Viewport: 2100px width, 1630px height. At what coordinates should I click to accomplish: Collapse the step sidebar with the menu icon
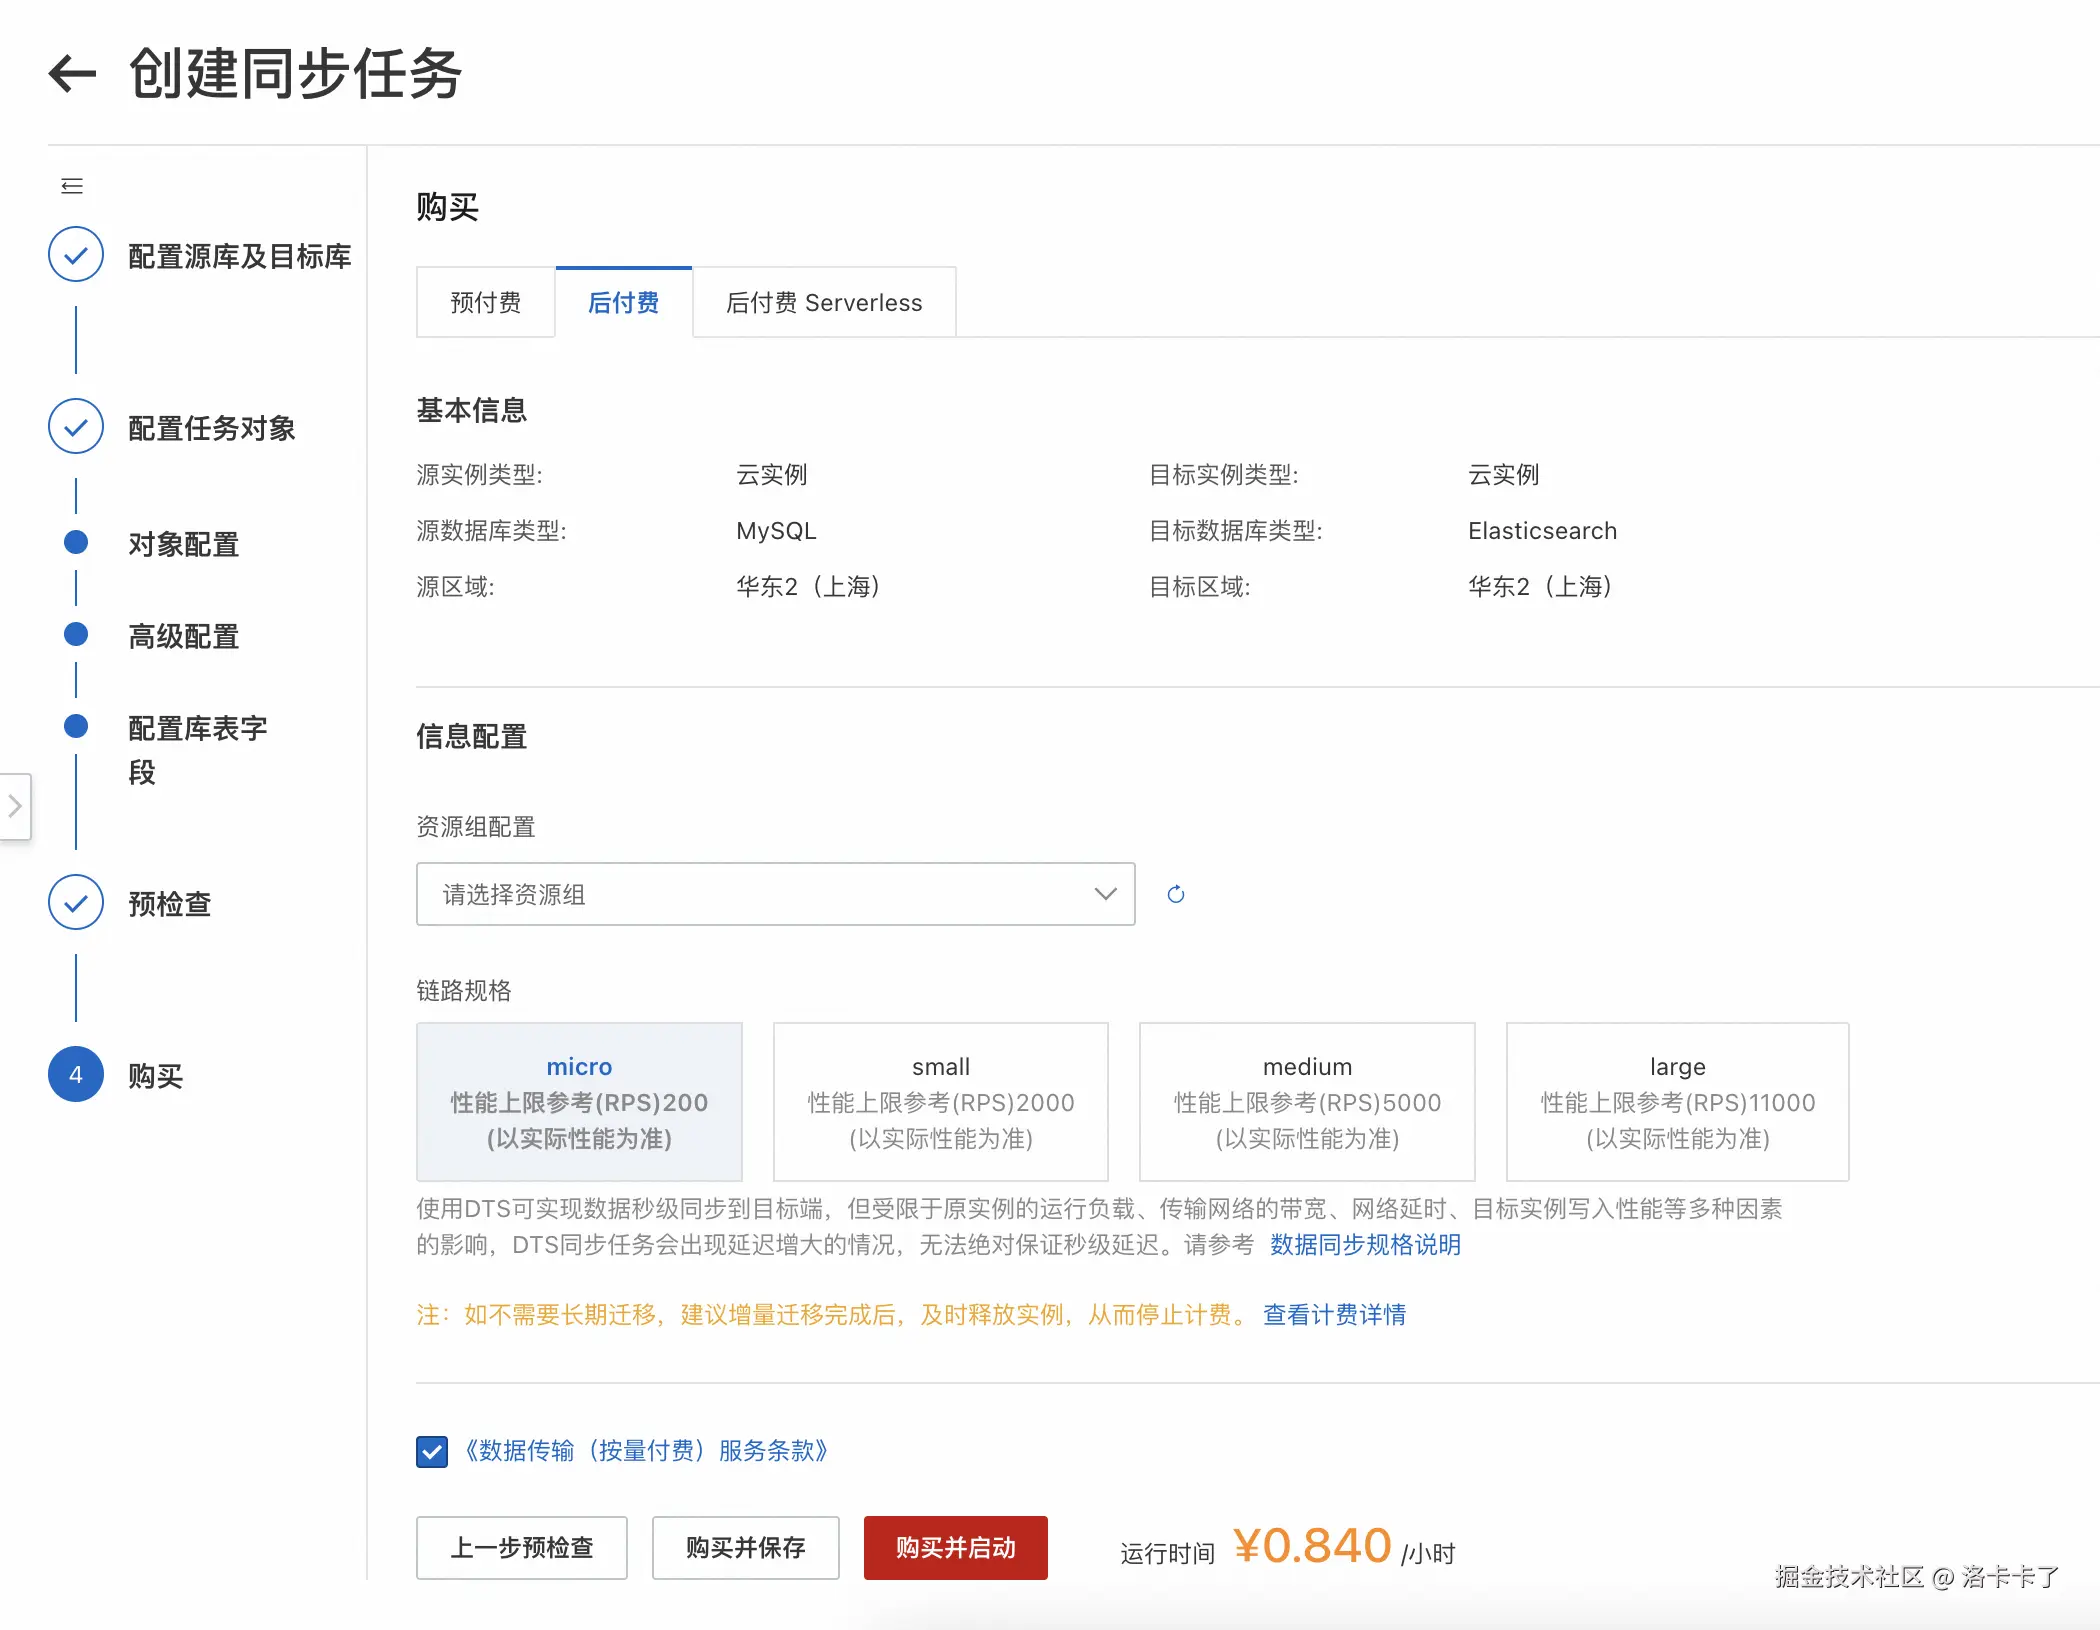coord(72,186)
